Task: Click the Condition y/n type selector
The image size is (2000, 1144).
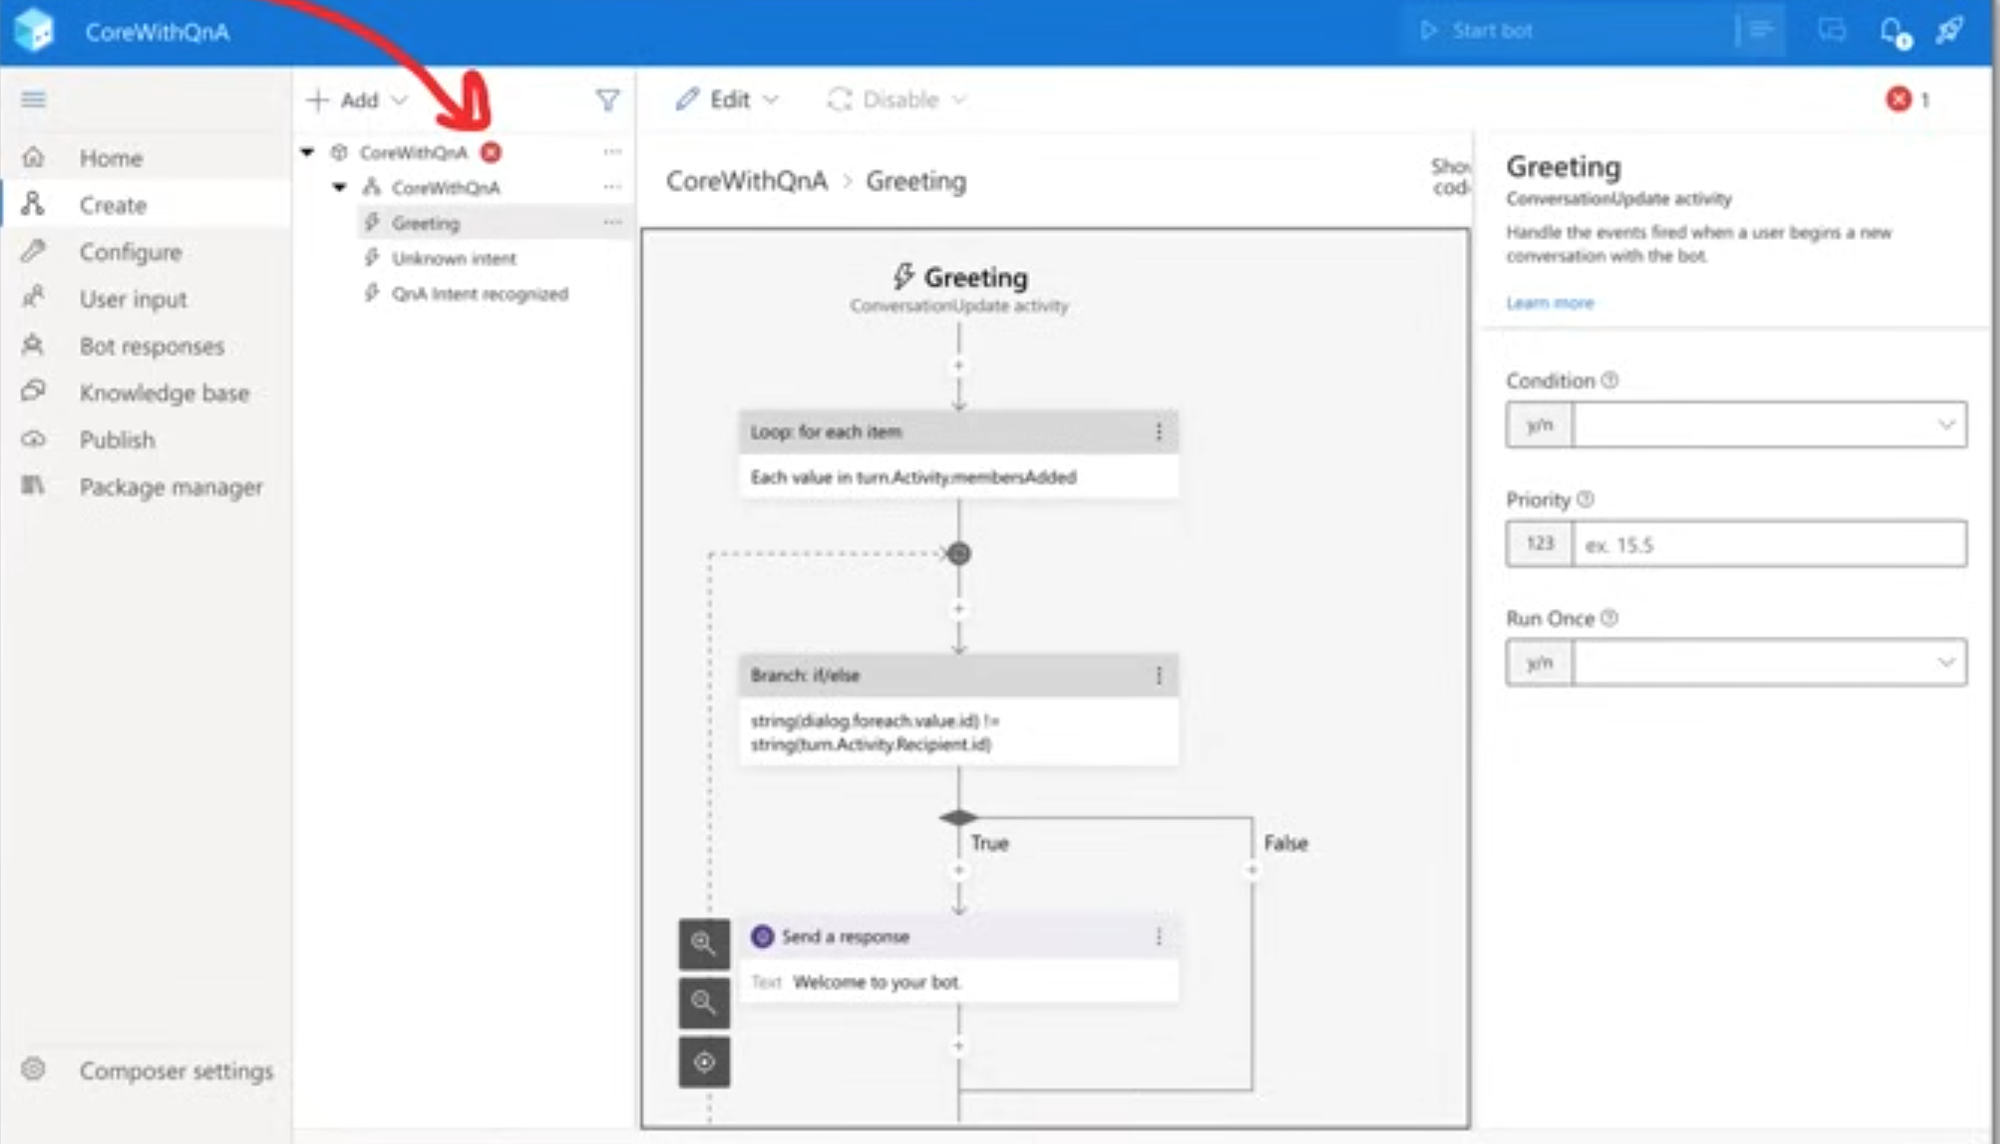Action: click(1539, 425)
